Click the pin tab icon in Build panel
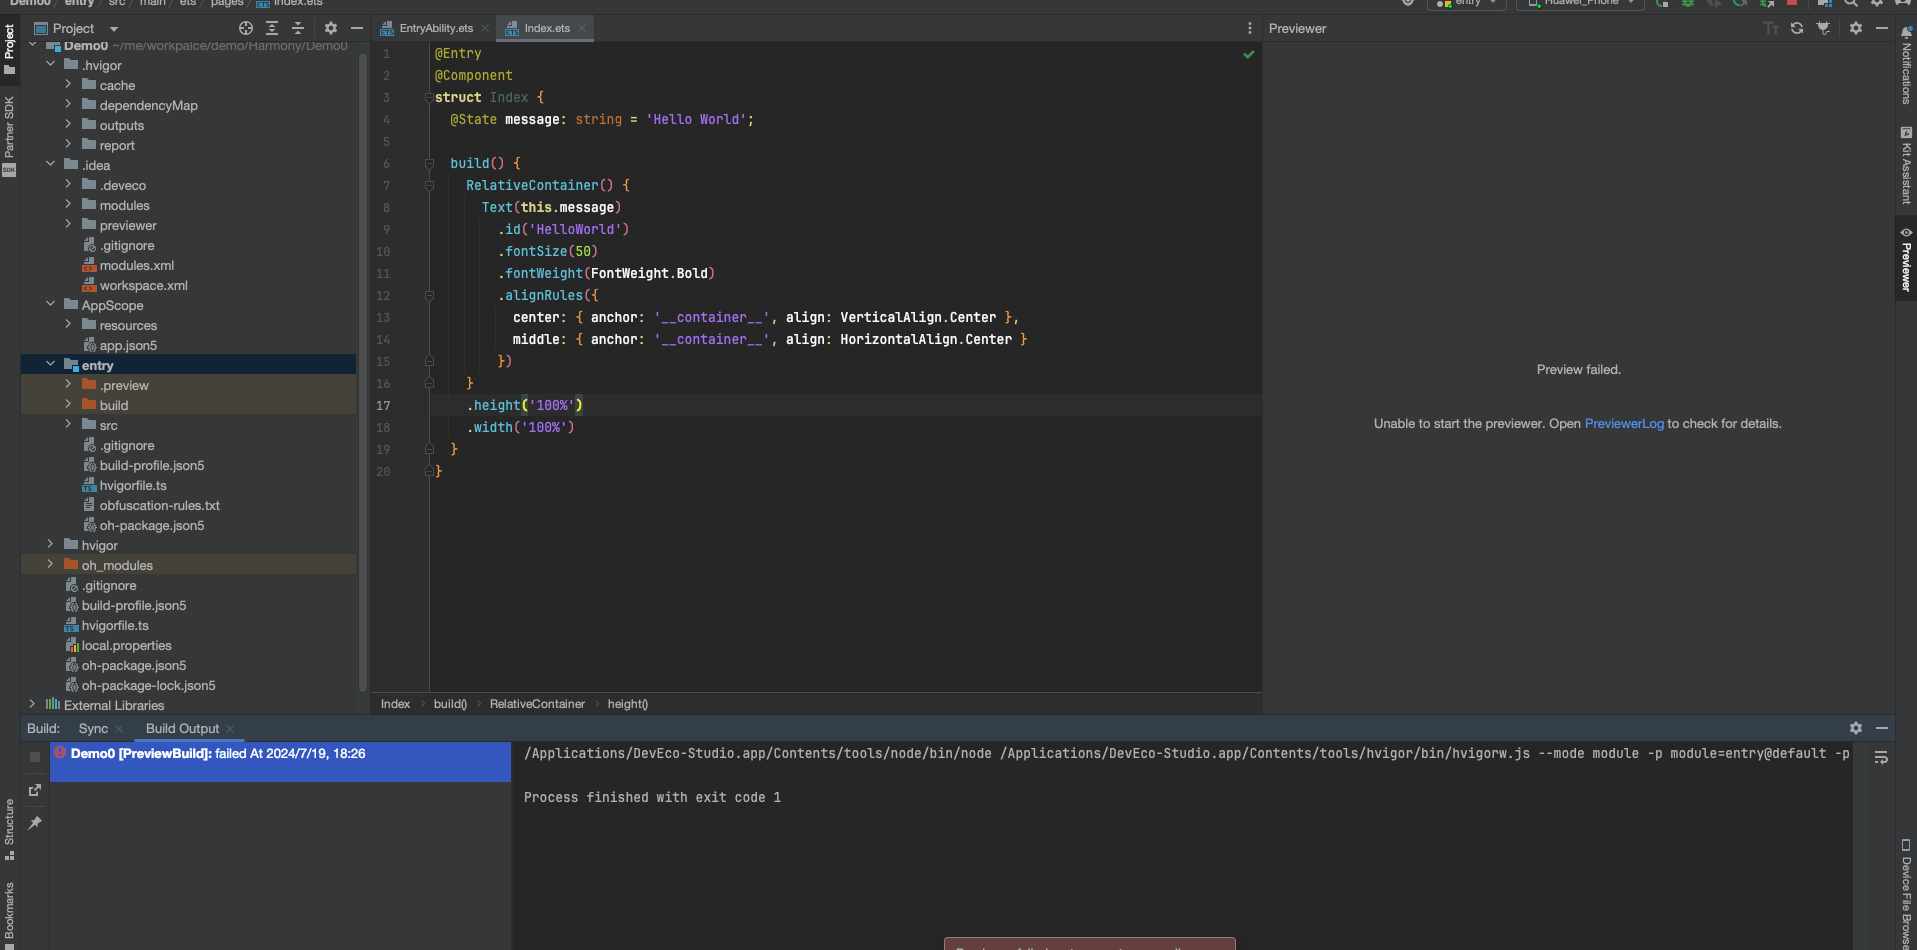The height and width of the screenshot is (950, 1917). click(x=35, y=823)
